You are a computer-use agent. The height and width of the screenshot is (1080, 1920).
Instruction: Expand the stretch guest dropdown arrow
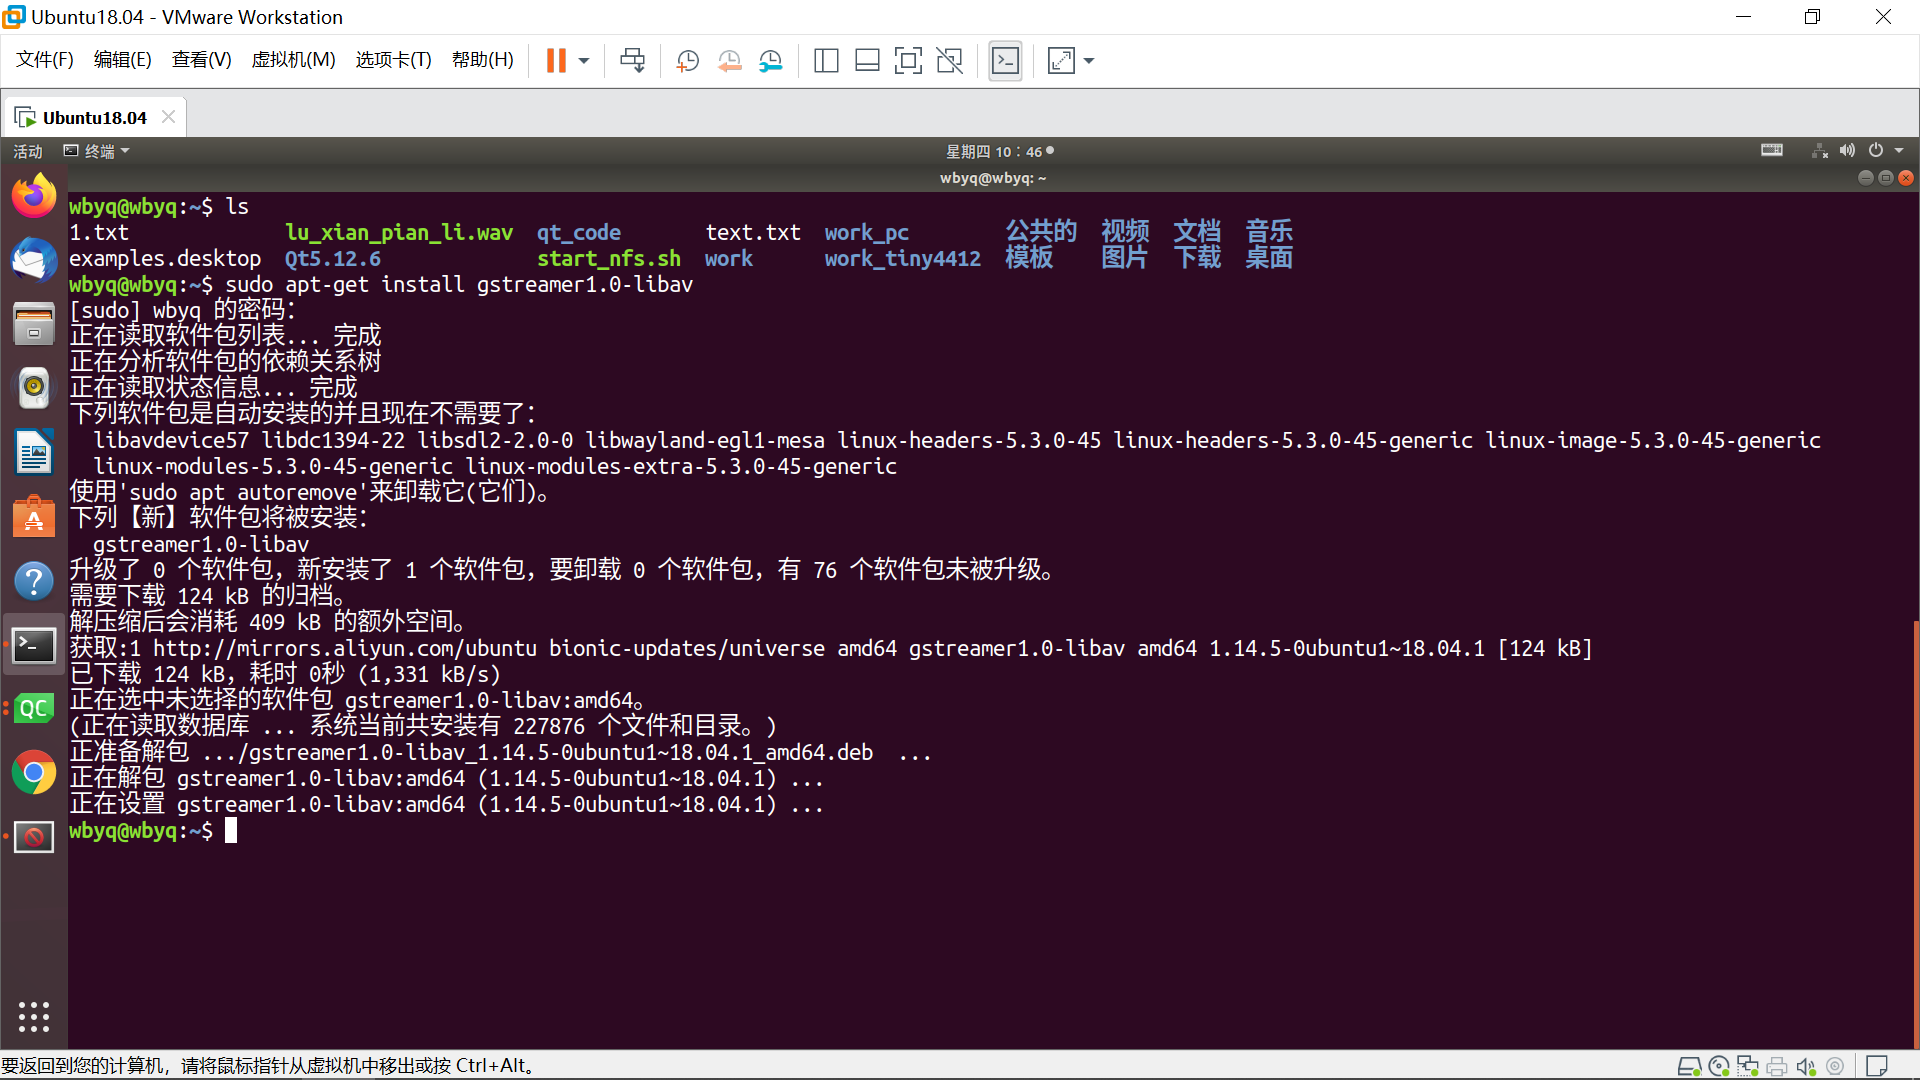(1089, 61)
